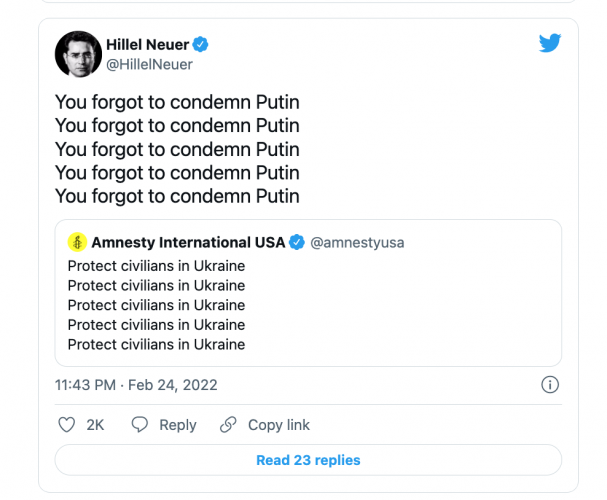The width and height of the screenshot is (607, 500).
Task: Click the chain link icon
Action: (x=229, y=425)
